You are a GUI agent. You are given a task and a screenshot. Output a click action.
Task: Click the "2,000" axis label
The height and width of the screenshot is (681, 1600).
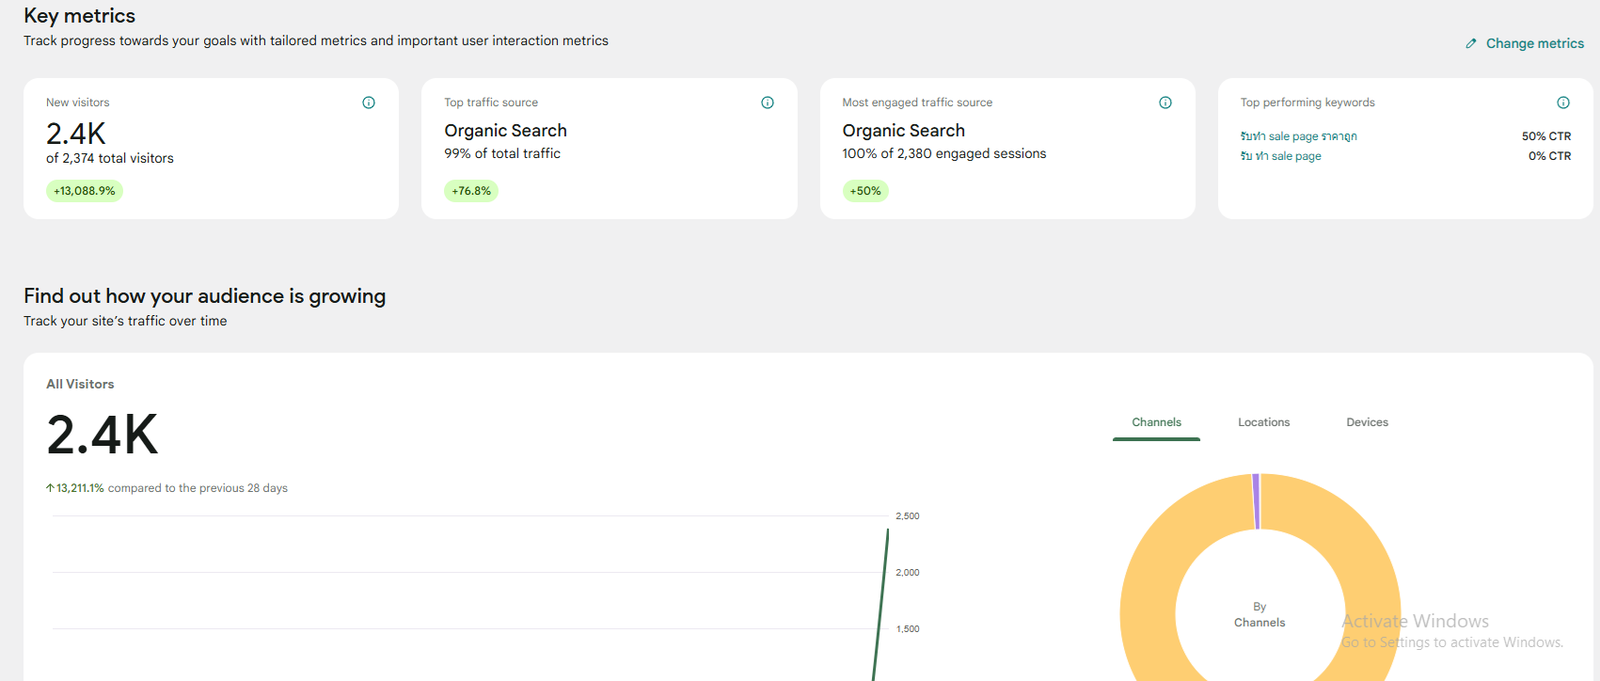(907, 572)
